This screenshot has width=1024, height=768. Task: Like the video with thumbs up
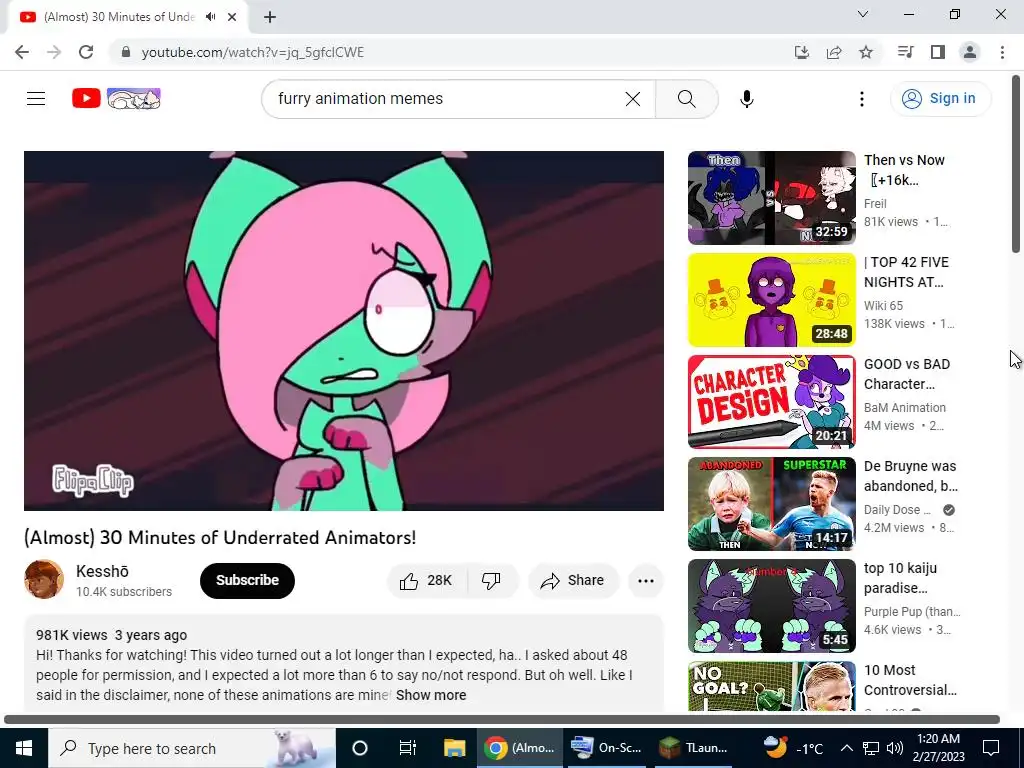point(428,581)
